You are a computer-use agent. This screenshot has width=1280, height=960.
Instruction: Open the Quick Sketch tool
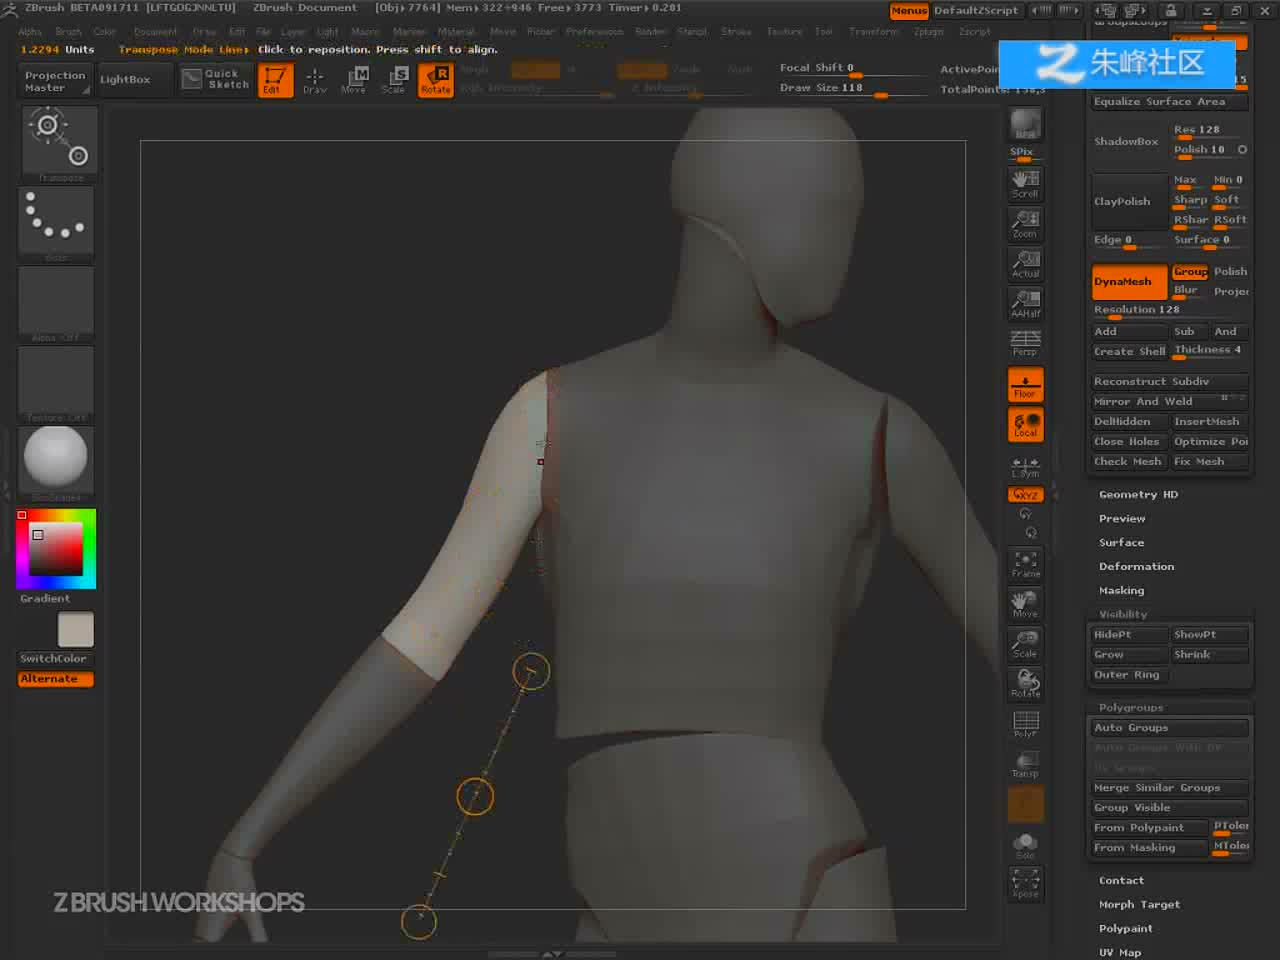click(215, 79)
